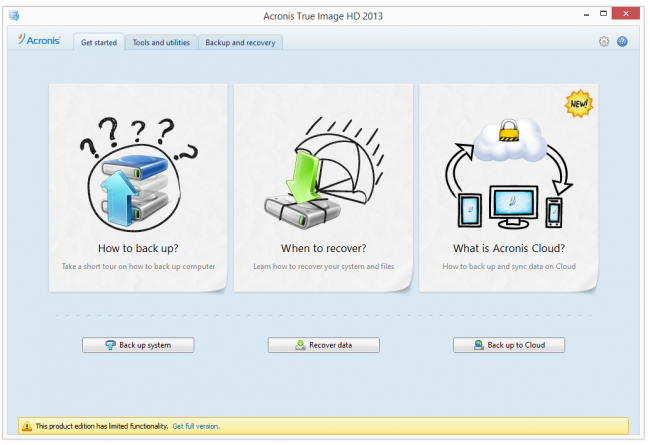Open the Tools and utilities tab
The height and width of the screenshot is (445, 650).
pos(161,42)
